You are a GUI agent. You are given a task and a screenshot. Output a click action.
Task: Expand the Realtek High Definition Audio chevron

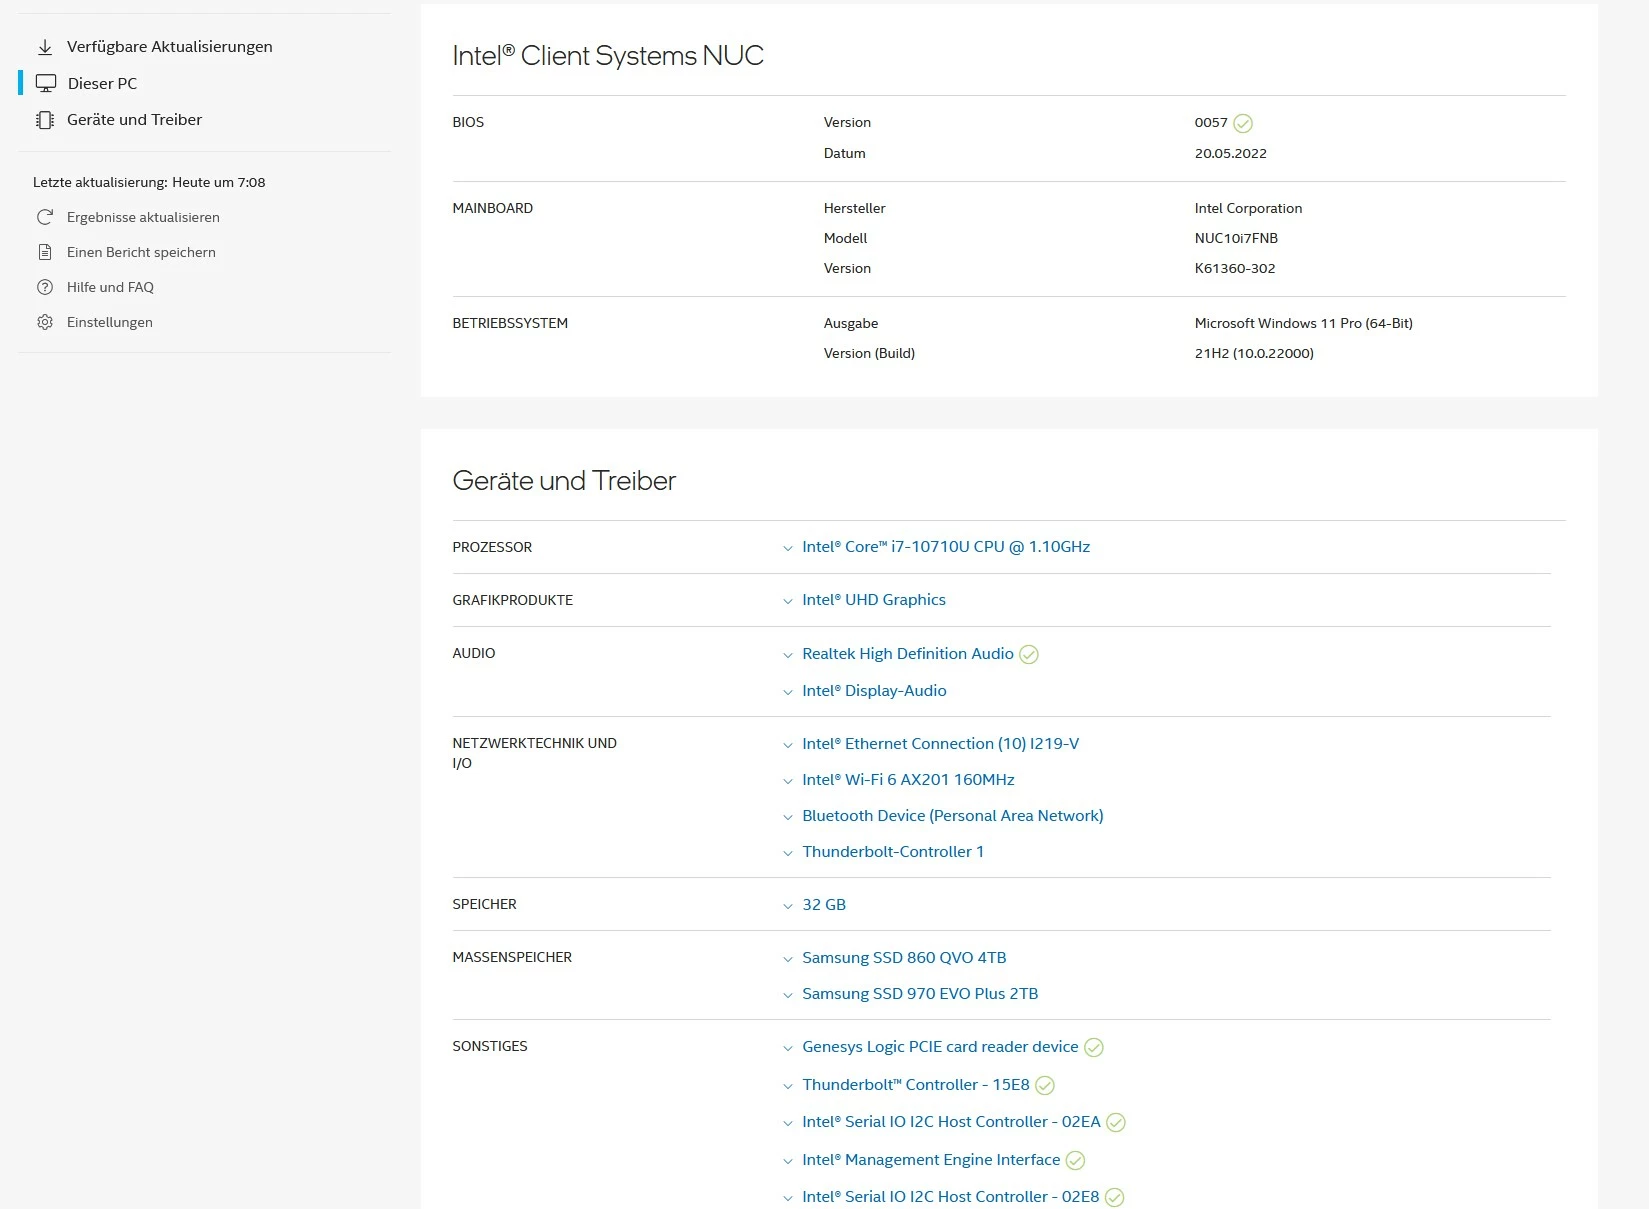[x=788, y=655]
